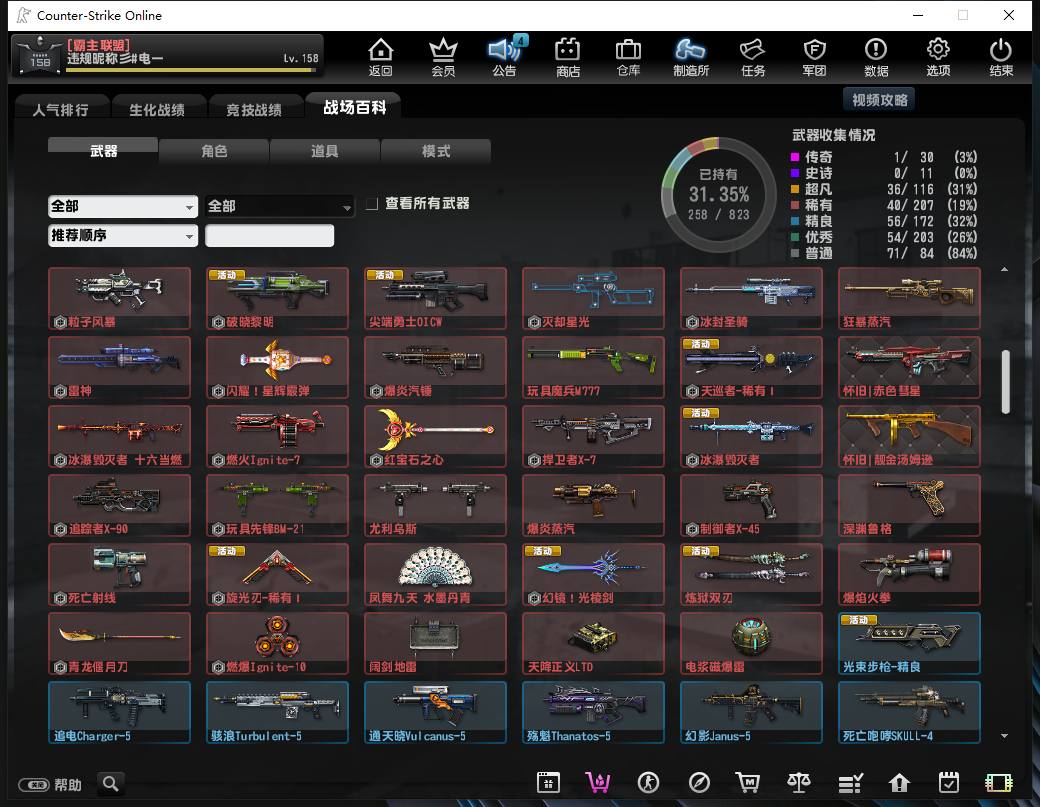Open 选项 settings gear icon
1040x807 pixels.
[x=938, y=56]
